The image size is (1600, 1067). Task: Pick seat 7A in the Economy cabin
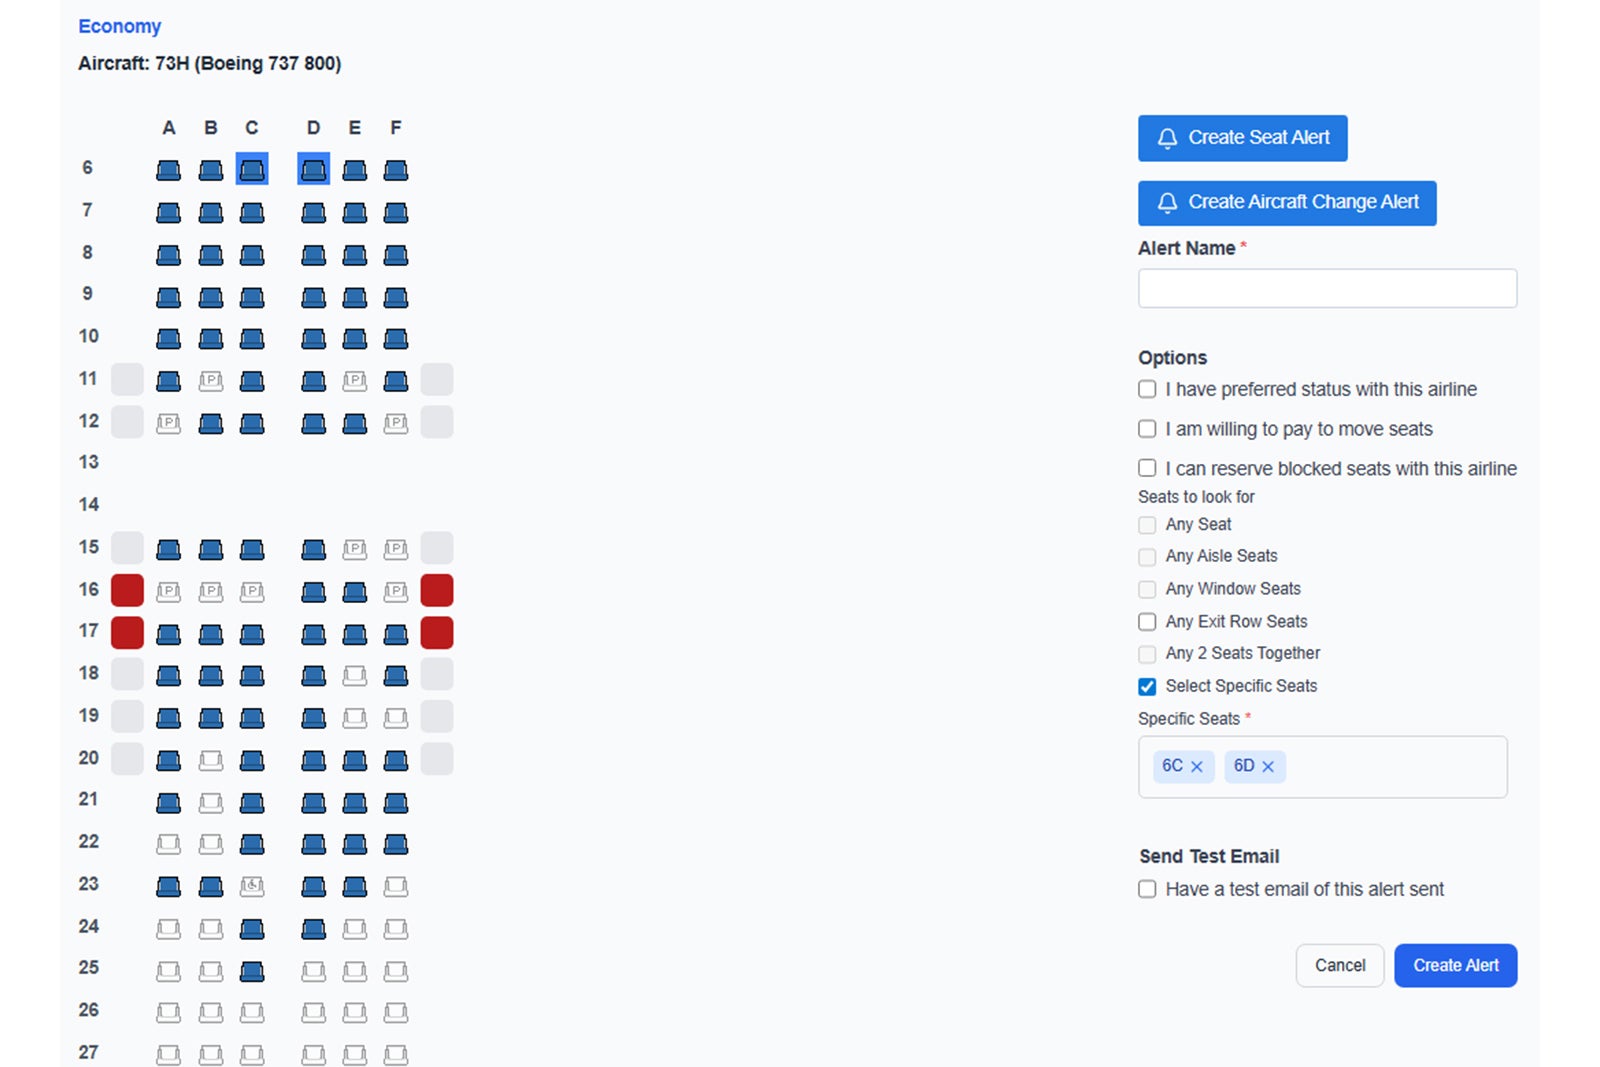(x=169, y=213)
